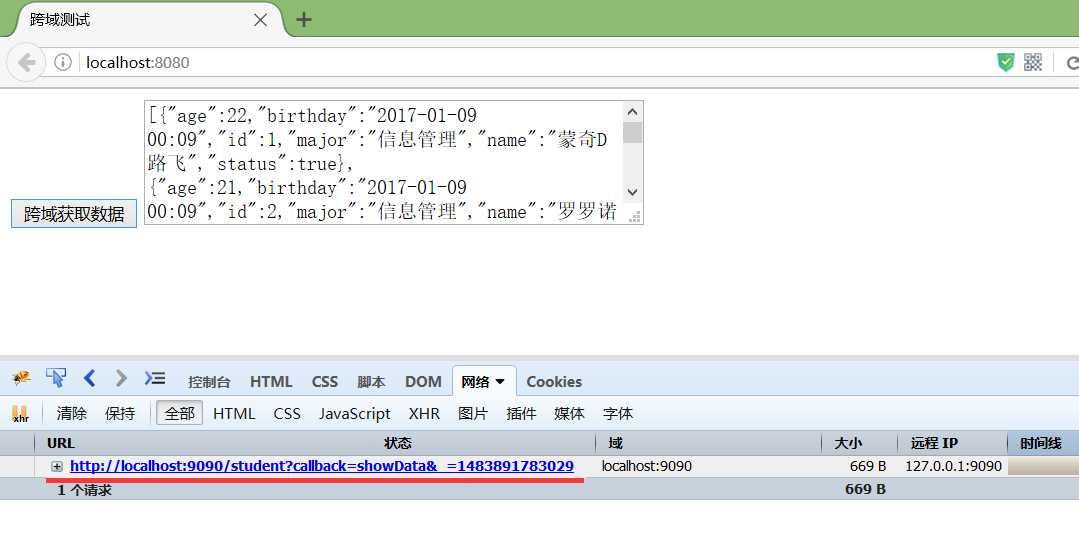Switch to the 脚本 panel
The height and width of the screenshot is (543, 1079).
click(371, 382)
